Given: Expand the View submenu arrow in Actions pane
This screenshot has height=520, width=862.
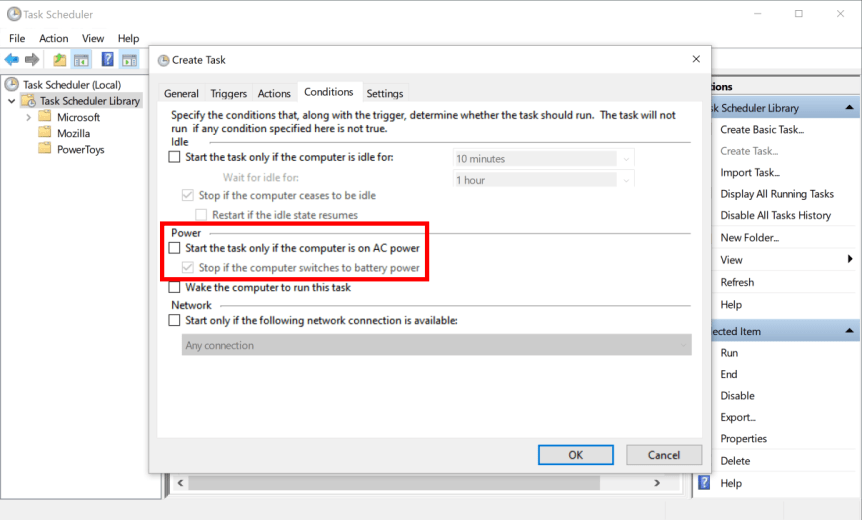Looking at the screenshot, I should tap(850, 259).
